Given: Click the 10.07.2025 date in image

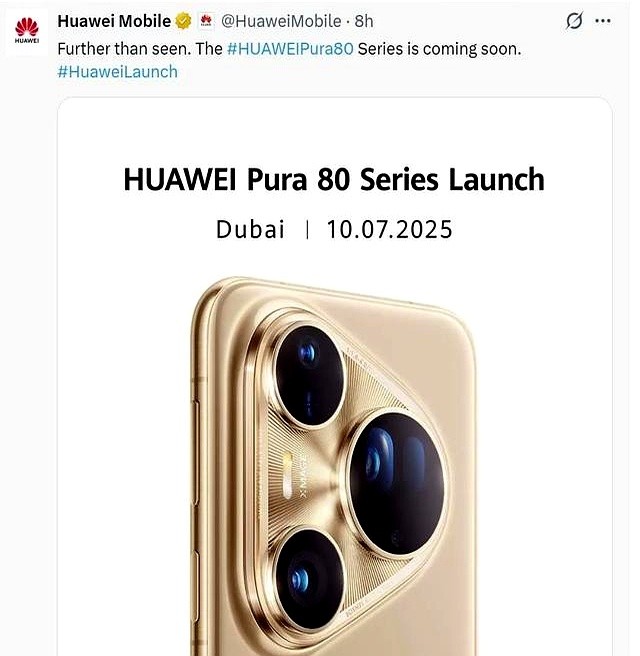Looking at the screenshot, I should pyautogui.click(x=389, y=229).
